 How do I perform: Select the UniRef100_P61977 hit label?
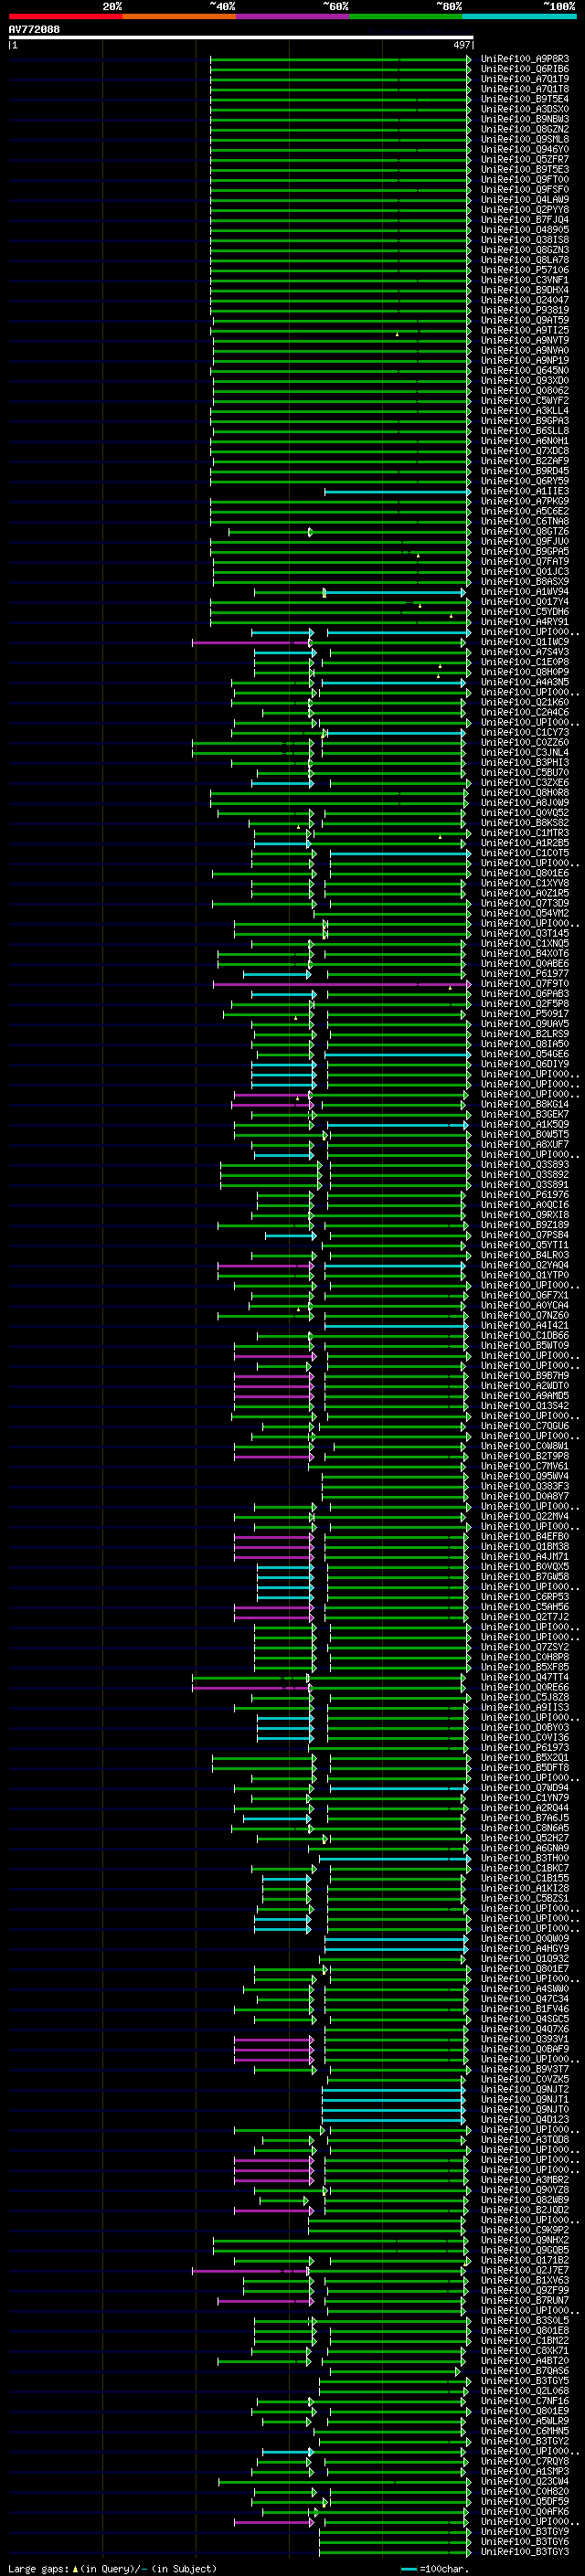525,973
